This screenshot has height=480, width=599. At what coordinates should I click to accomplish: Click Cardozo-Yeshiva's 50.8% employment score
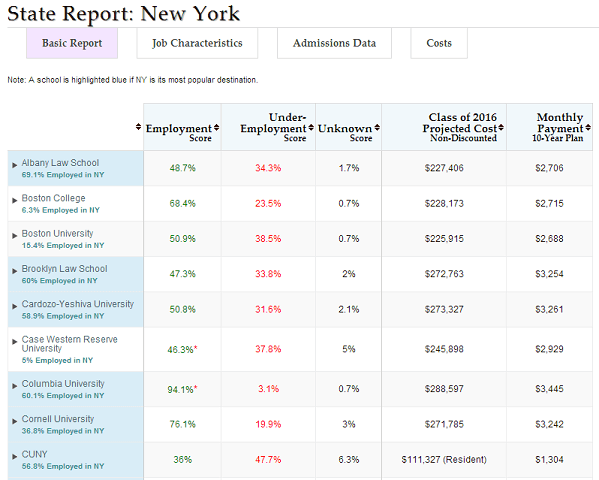tap(183, 309)
